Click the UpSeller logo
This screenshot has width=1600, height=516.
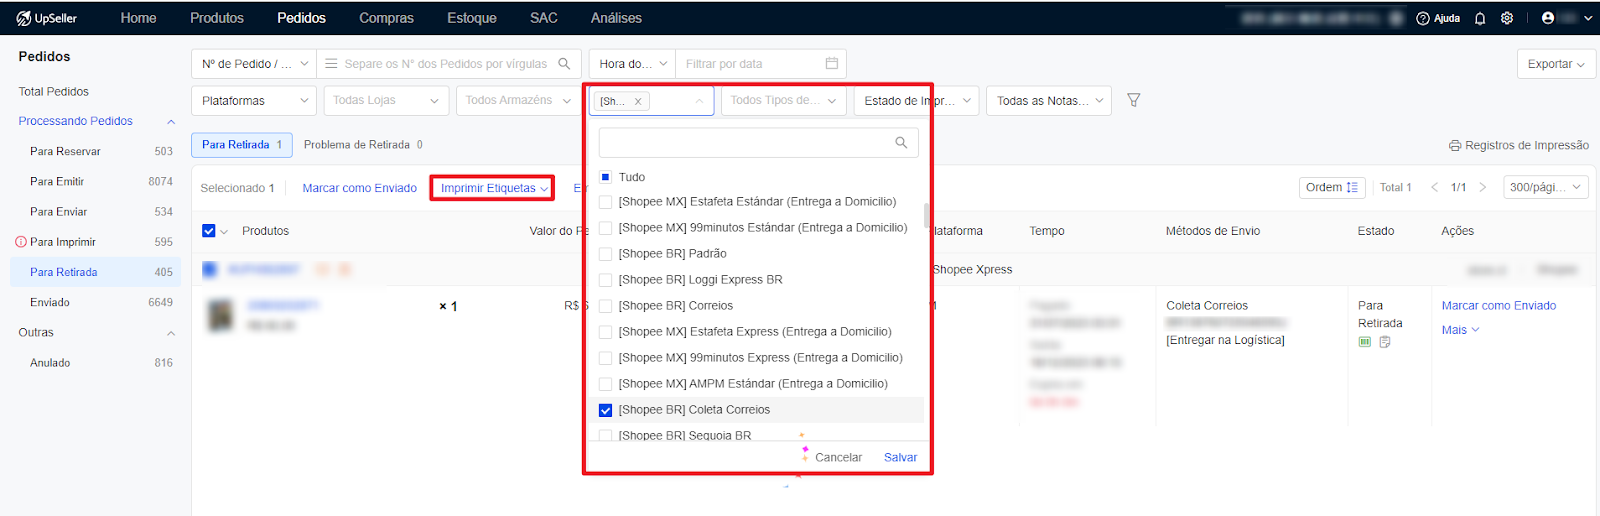tap(46, 18)
